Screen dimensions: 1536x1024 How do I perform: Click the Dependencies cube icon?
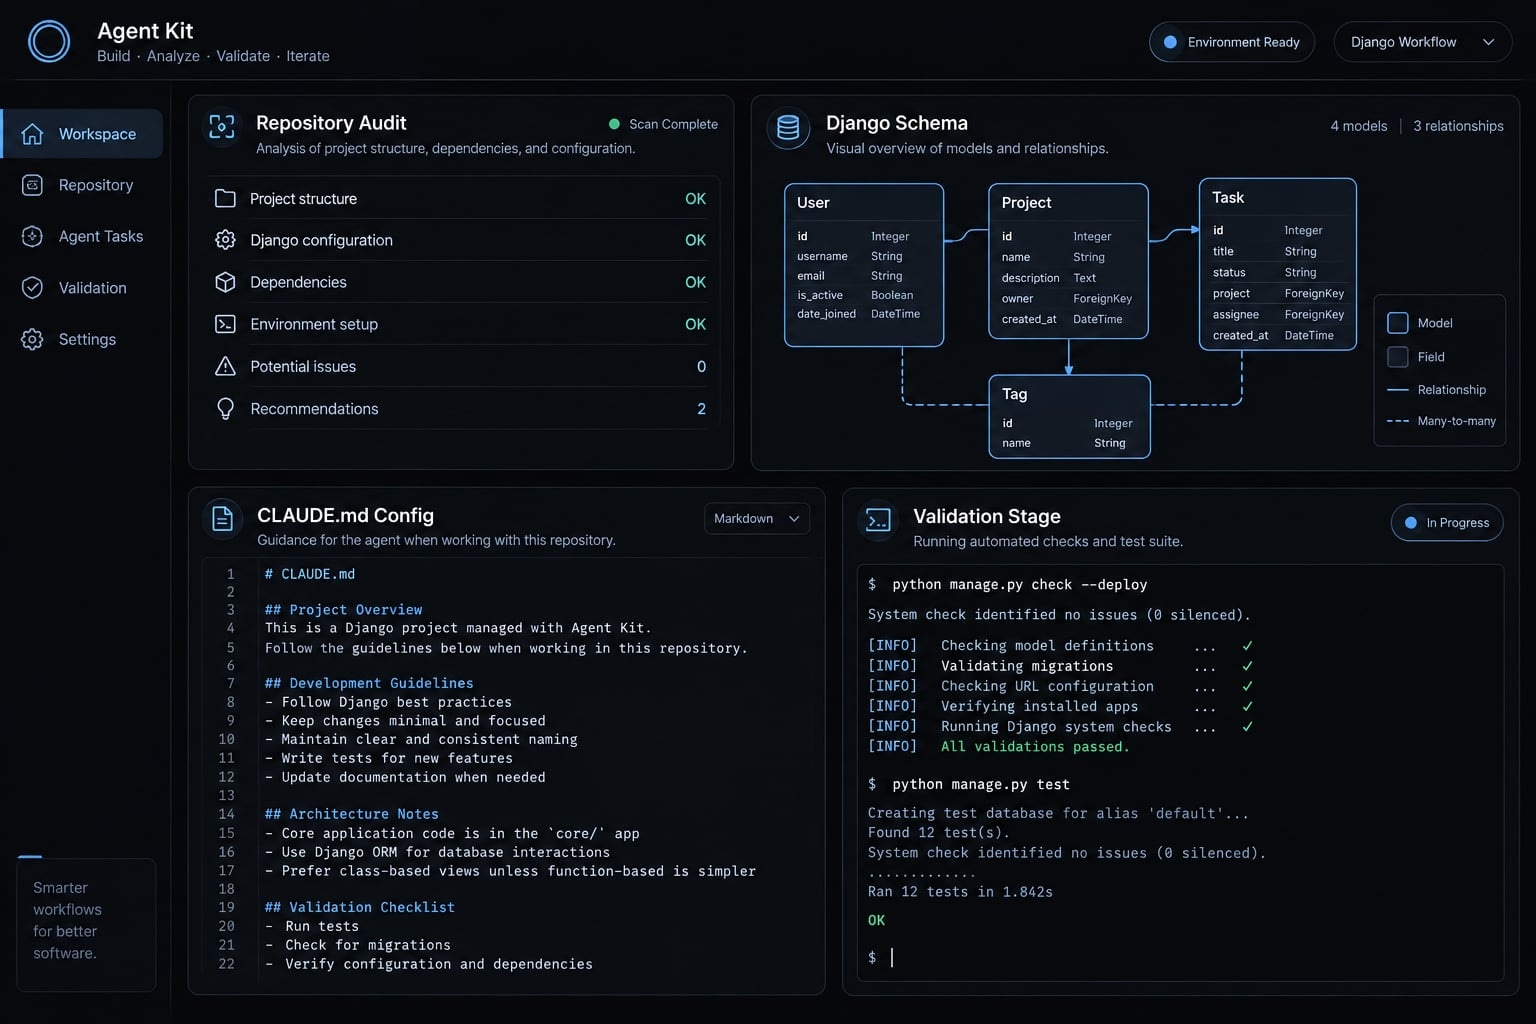click(225, 282)
